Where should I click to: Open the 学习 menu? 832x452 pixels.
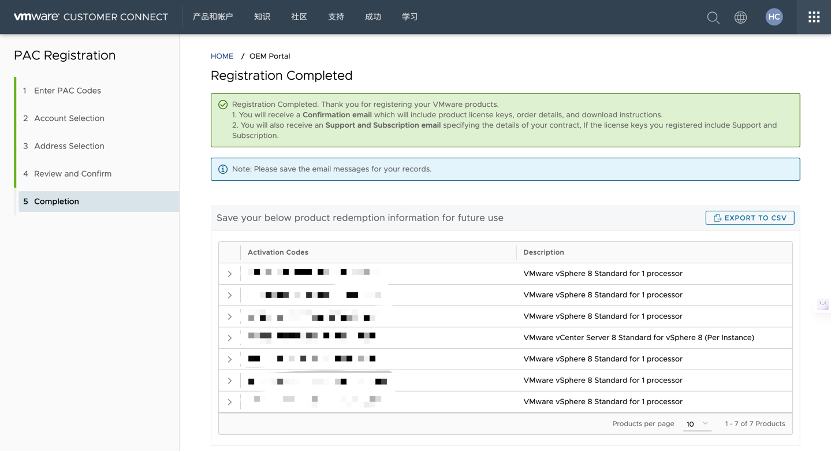410,17
